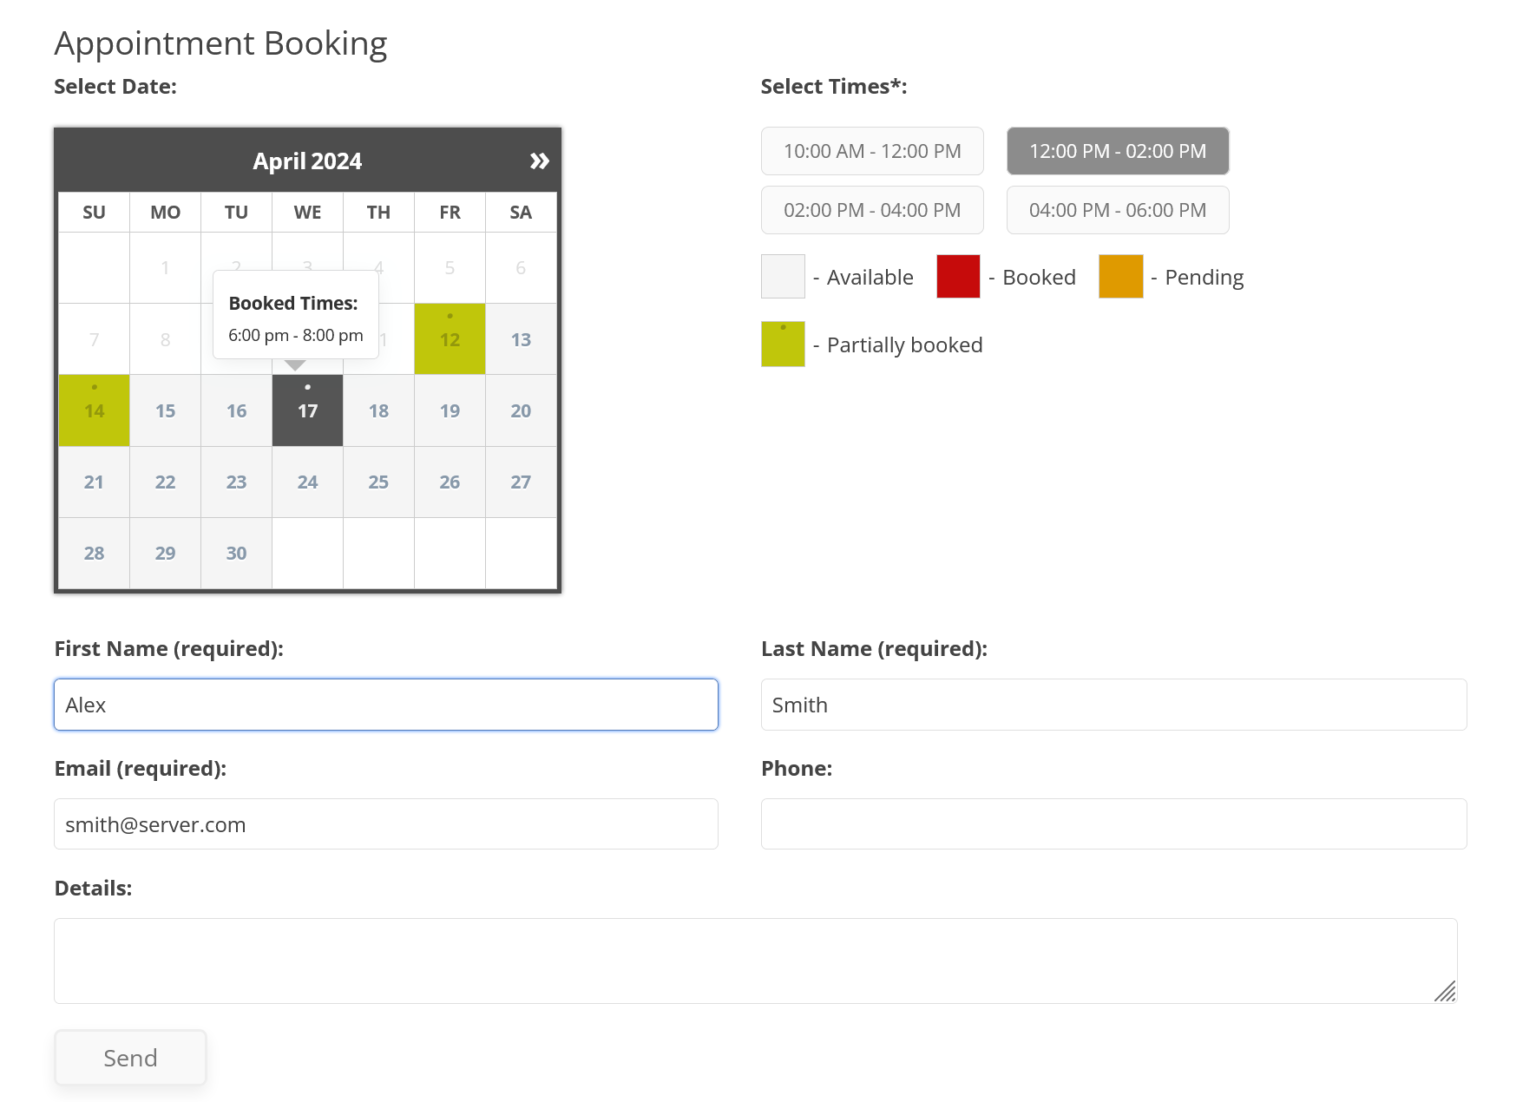The image size is (1536, 1102).
Task: Click the Last Name field containing Smith
Action: pos(1113,705)
